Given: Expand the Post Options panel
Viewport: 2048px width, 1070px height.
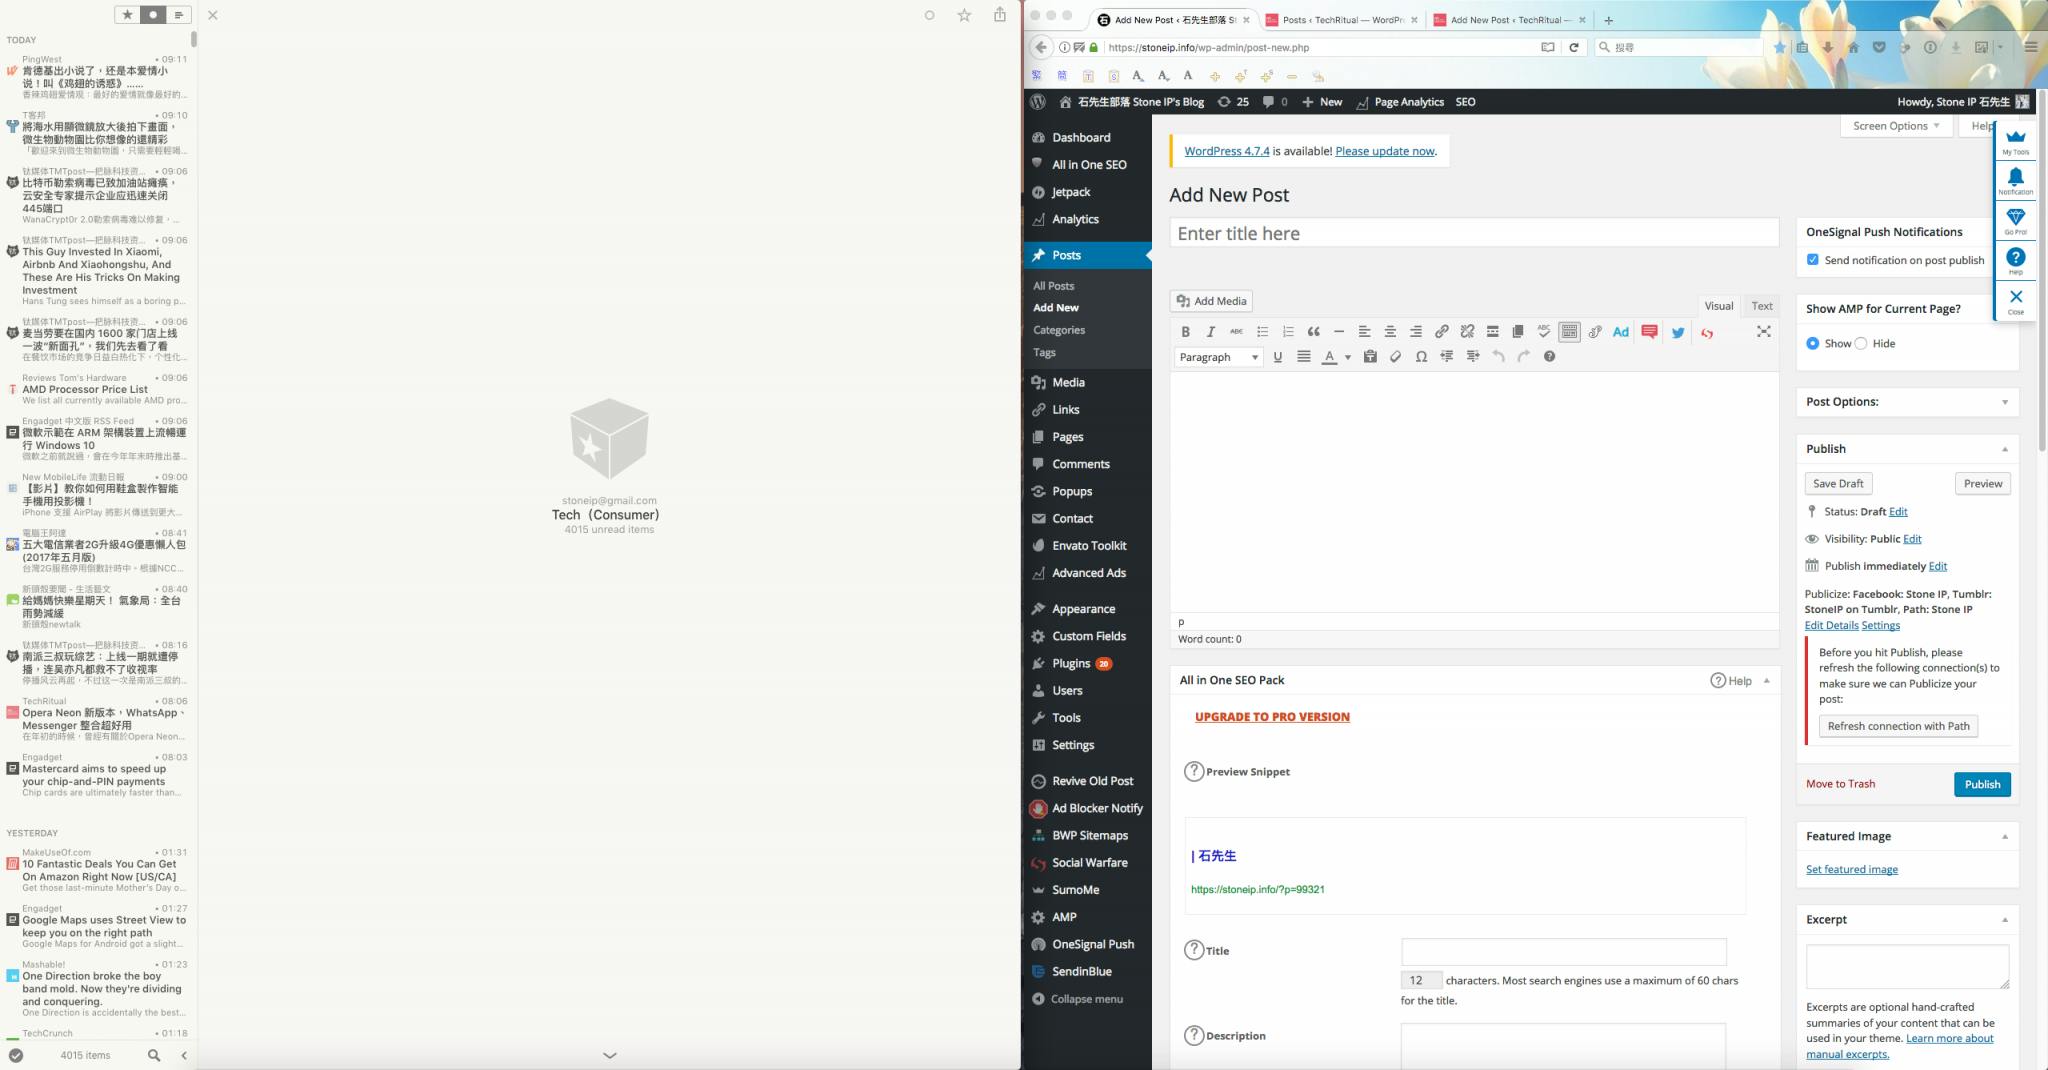Looking at the screenshot, I should pyautogui.click(x=2004, y=402).
